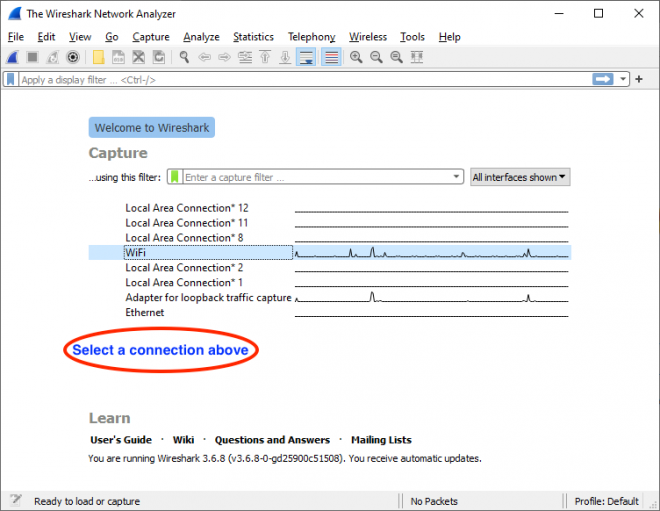This screenshot has width=660, height=511.
Task: Click the Welcome to Wireshark banner
Action: [x=152, y=128]
